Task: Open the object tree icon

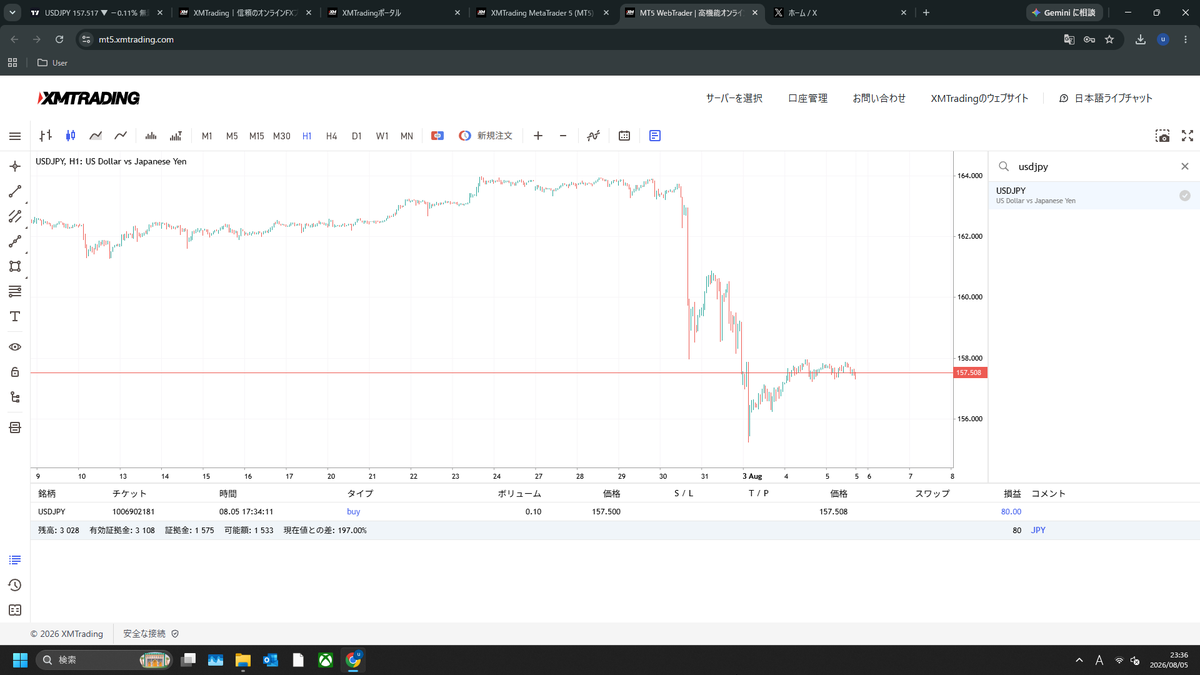Action: 15,397
